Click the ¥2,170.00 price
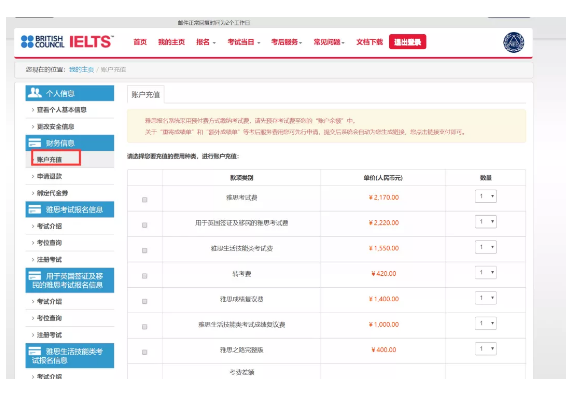 [384, 198]
